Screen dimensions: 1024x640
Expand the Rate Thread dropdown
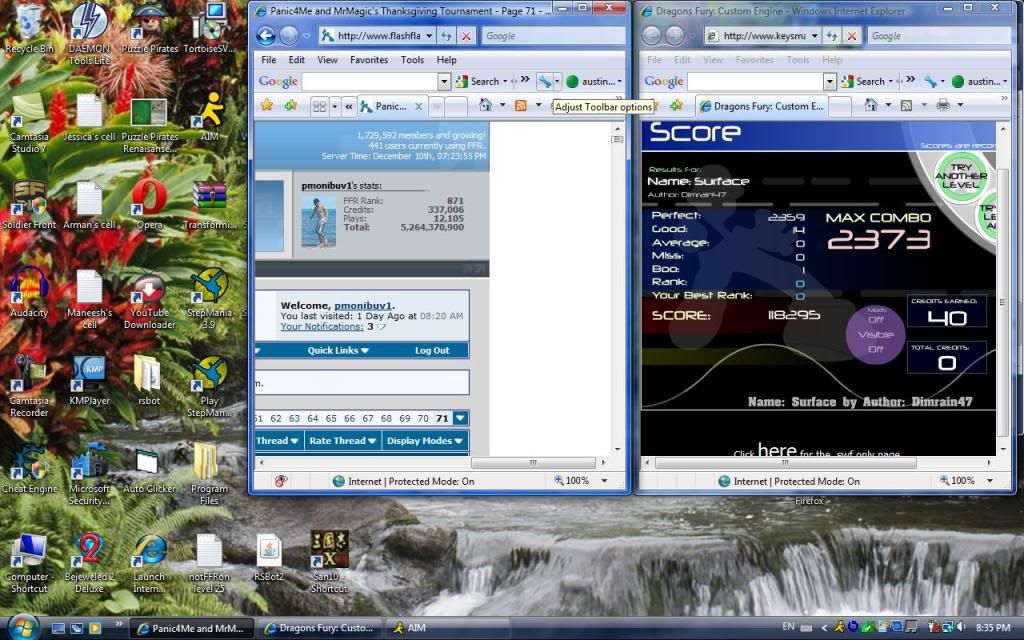tap(342, 440)
